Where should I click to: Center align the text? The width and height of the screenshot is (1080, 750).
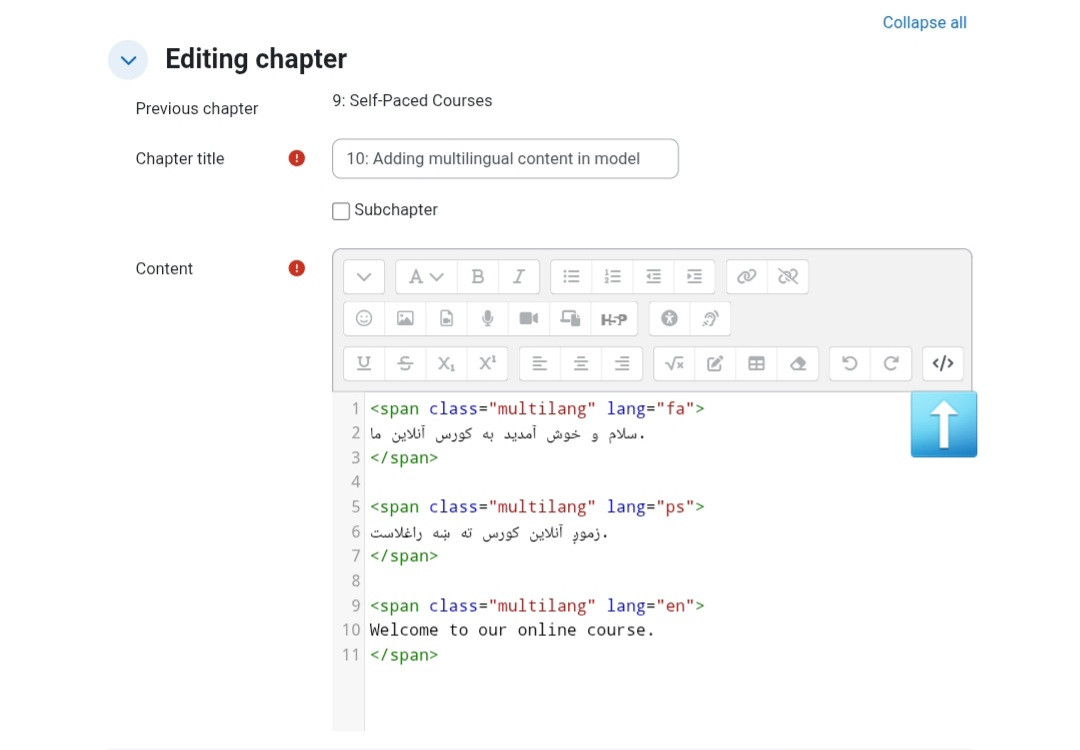(x=581, y=364)
